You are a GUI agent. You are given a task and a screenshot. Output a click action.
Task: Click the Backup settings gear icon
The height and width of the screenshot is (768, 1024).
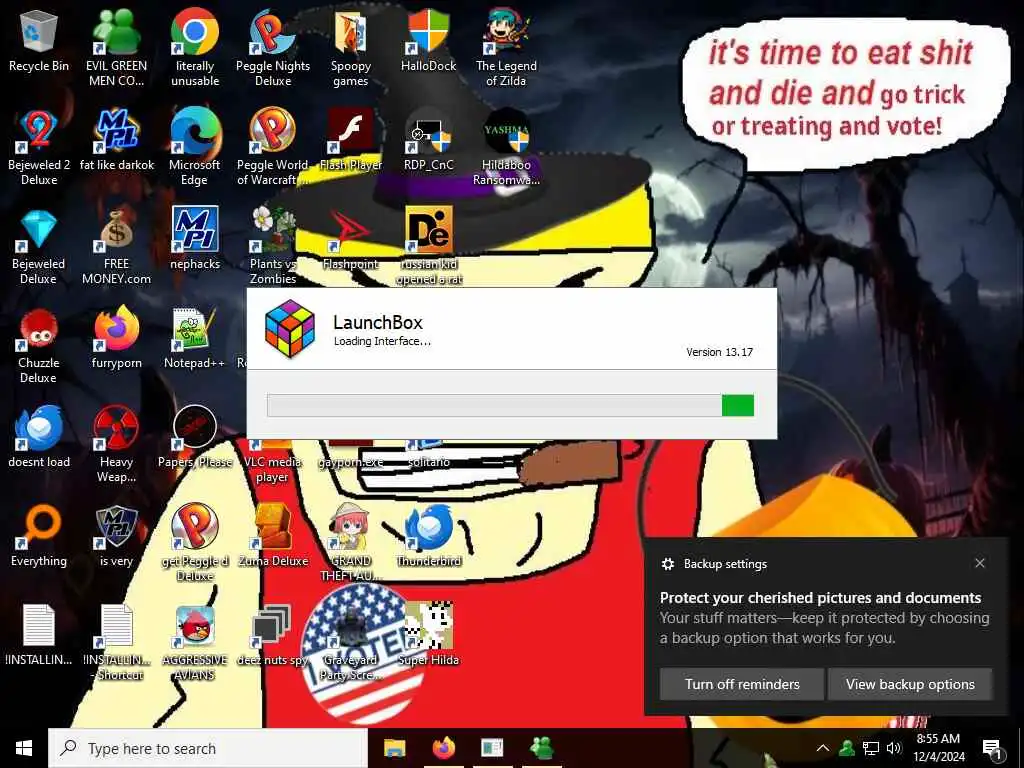click(x=667, y=564)
